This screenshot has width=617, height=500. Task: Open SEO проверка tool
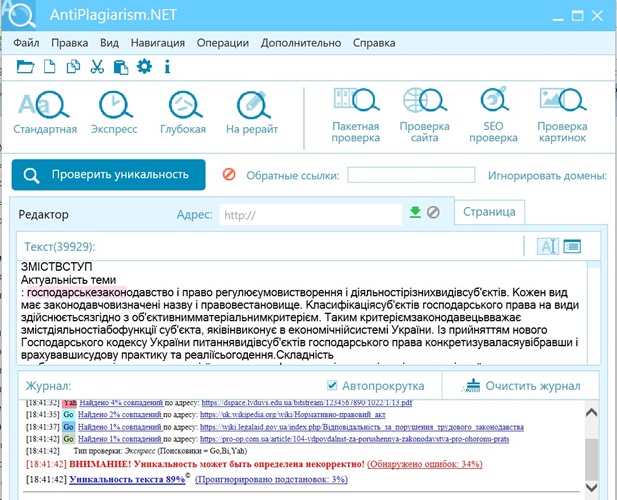(493, 115)
